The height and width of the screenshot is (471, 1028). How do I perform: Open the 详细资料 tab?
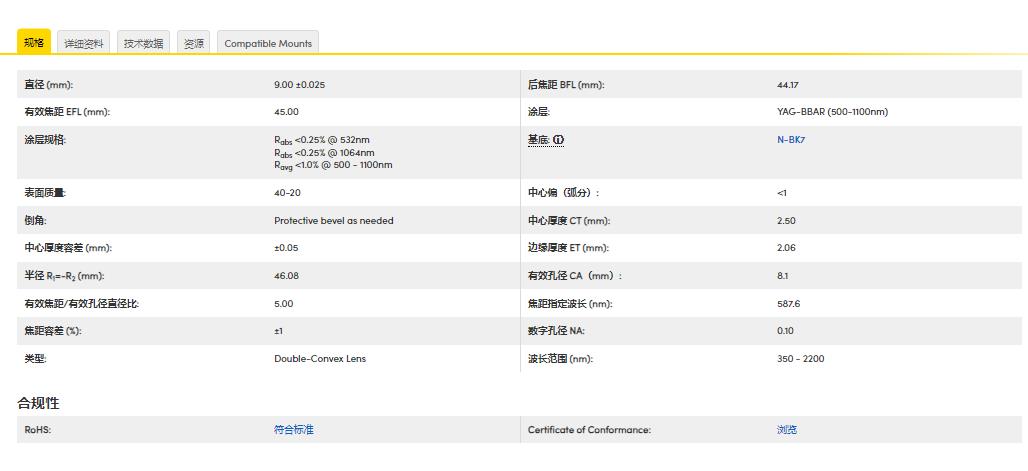[84, 43]
